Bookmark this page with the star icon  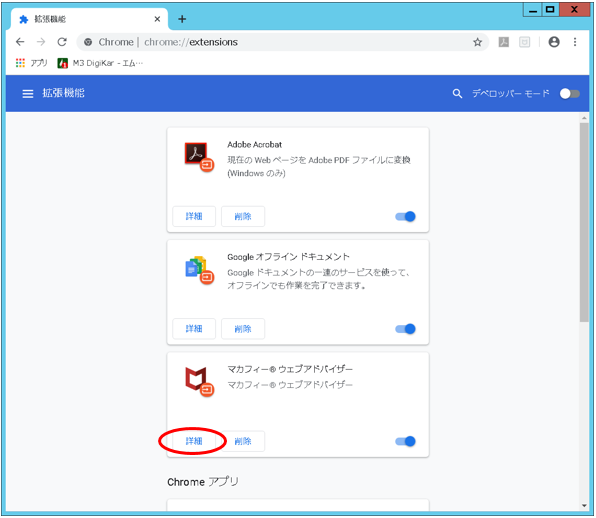coord(477,42)
